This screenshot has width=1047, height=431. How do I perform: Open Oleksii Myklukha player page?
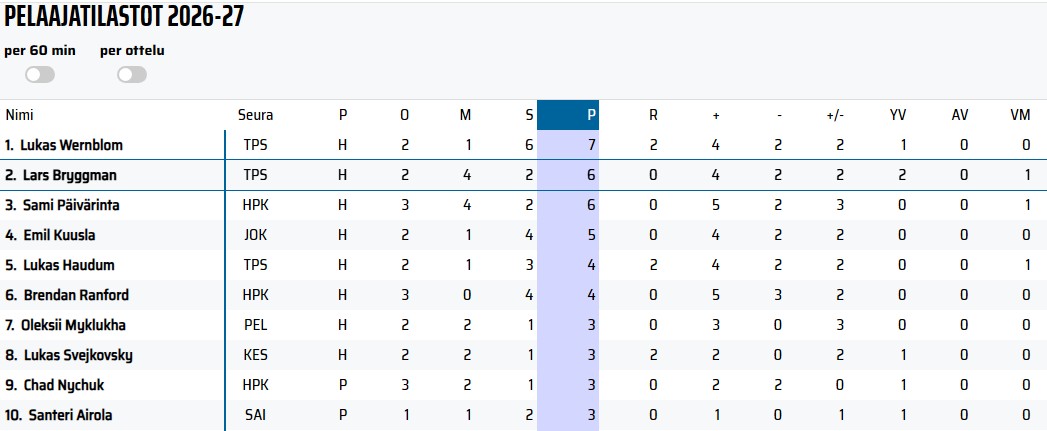(73, 325)
